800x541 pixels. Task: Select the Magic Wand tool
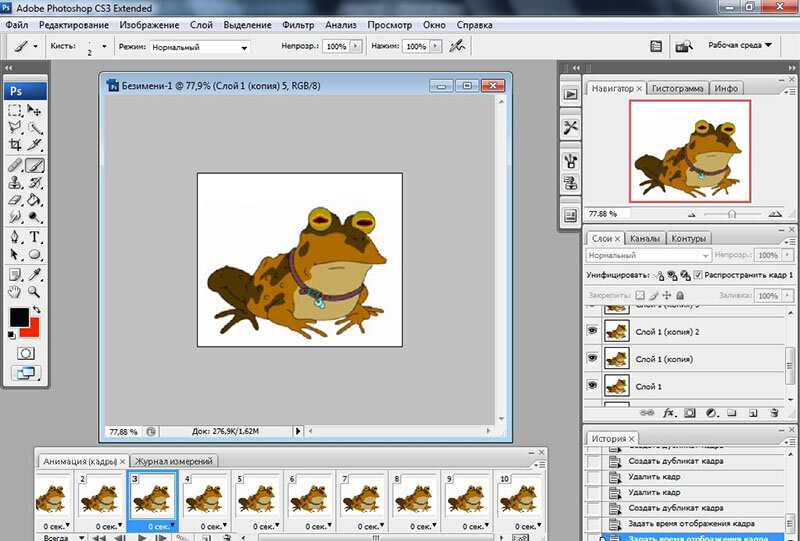34,128
